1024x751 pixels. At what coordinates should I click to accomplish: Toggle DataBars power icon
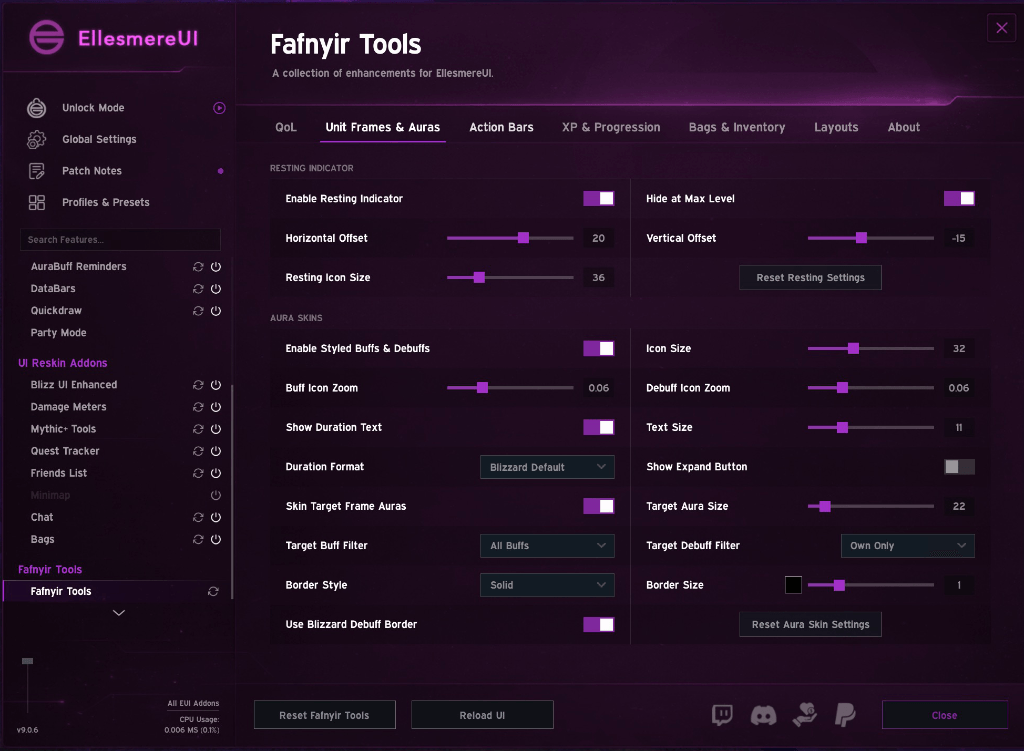point(216,289)
